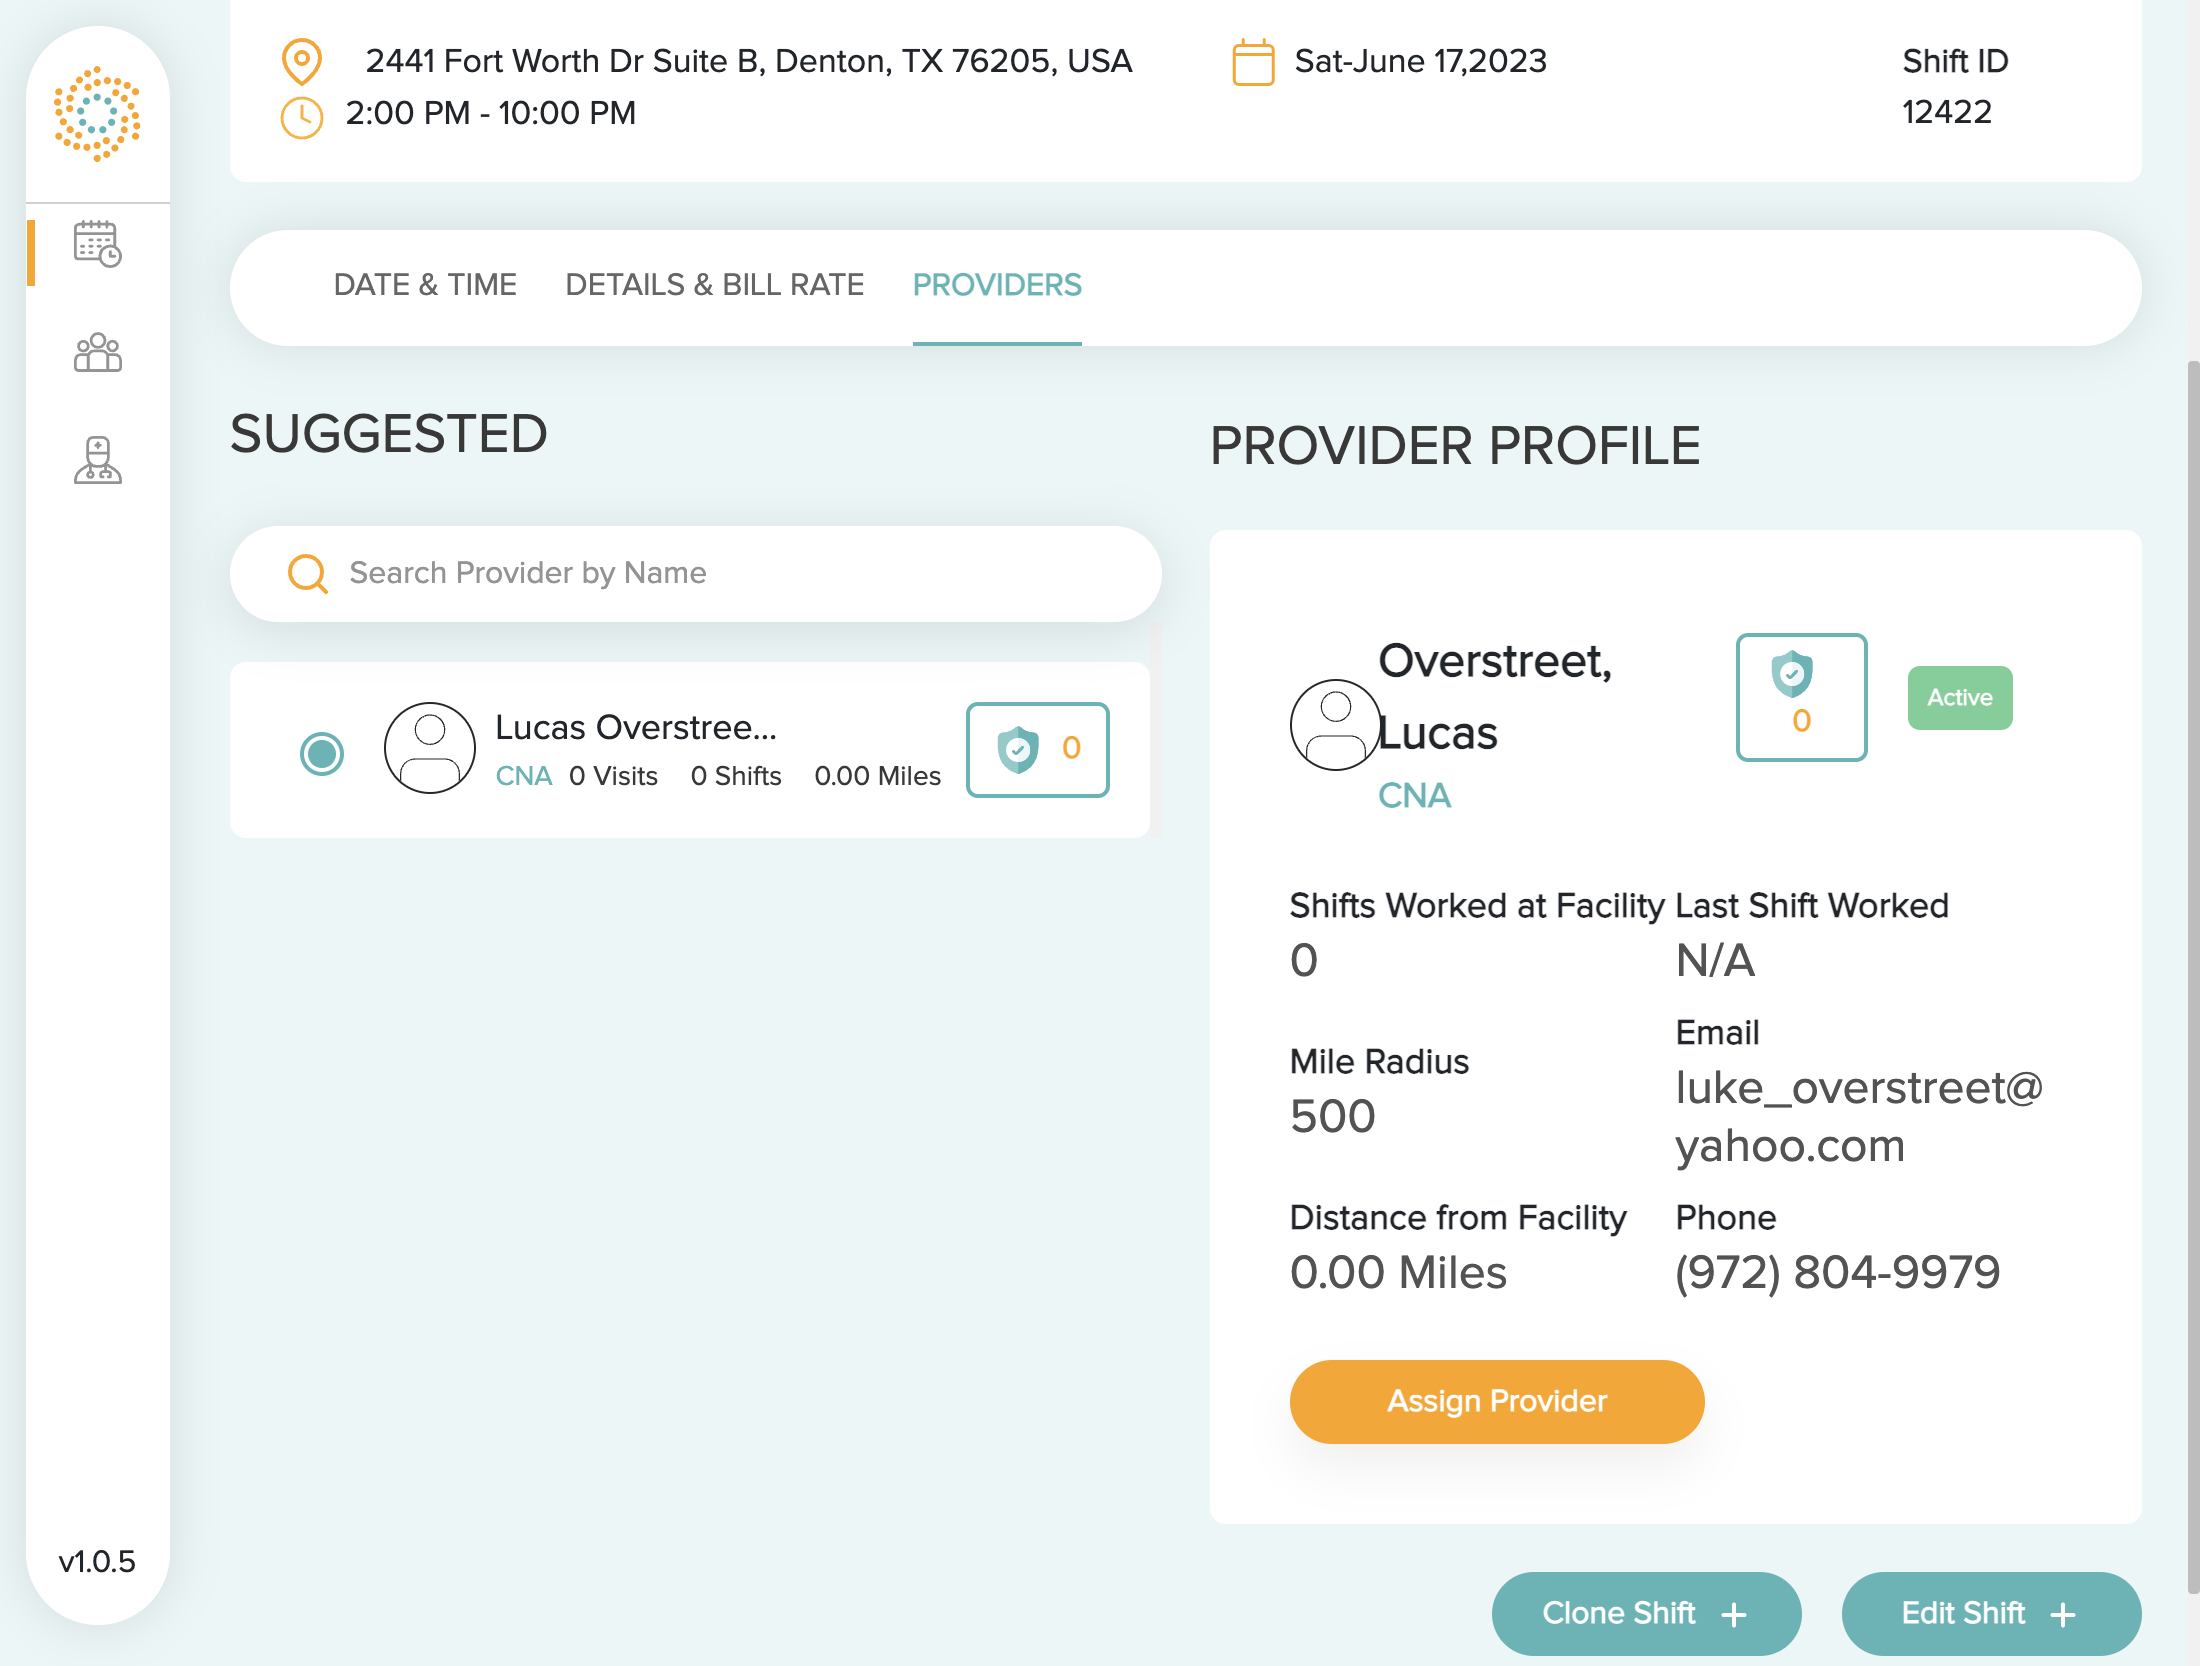Image resolution: width=2200 pixels, height=1666 pixels.
Task: Click the (972) 804-9979 phone number
Action: tap(1837, 1272)
